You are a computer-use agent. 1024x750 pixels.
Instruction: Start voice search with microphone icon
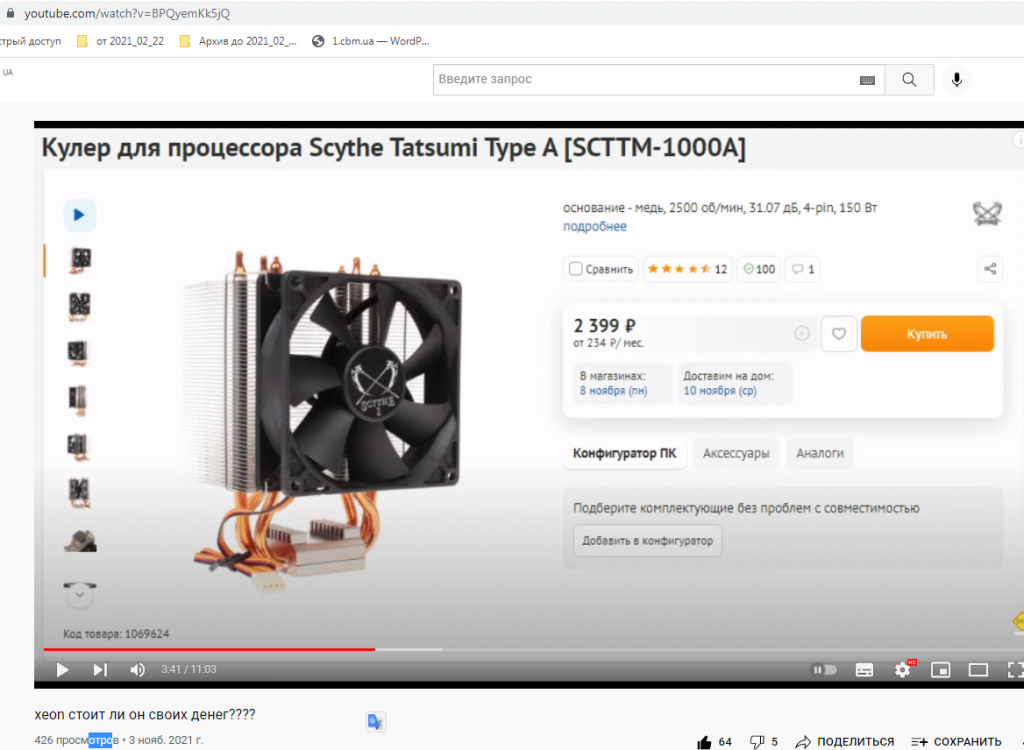tap(957, 80)
